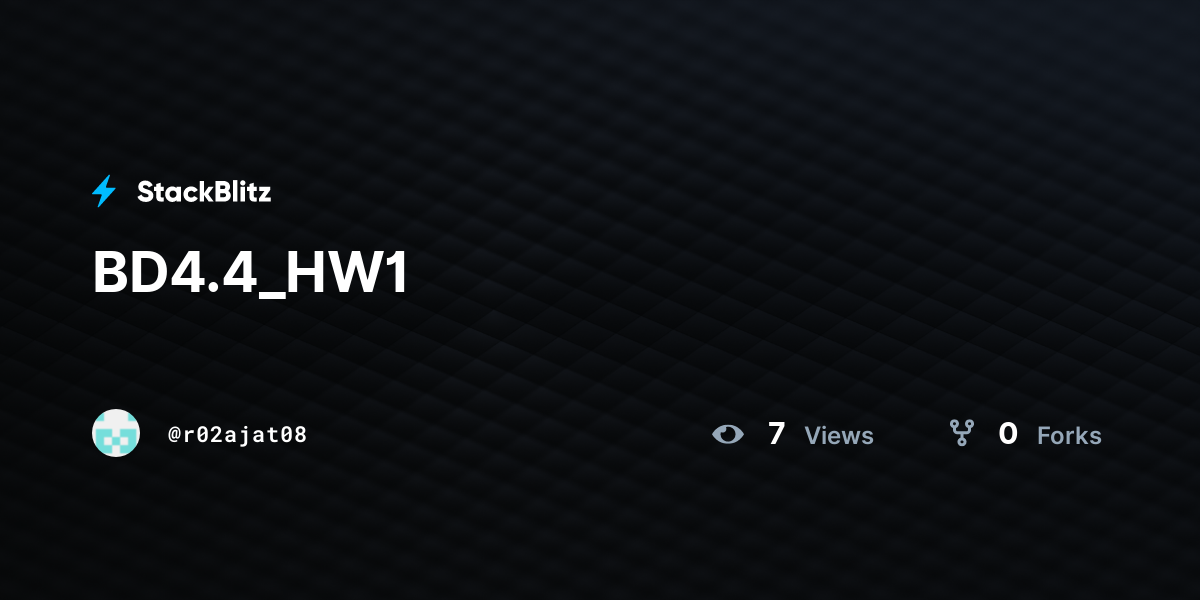Click the '@' symbol in the username
Viewport: 1200px width, 600px height.
pyautogui.click(x=174, y=435)
